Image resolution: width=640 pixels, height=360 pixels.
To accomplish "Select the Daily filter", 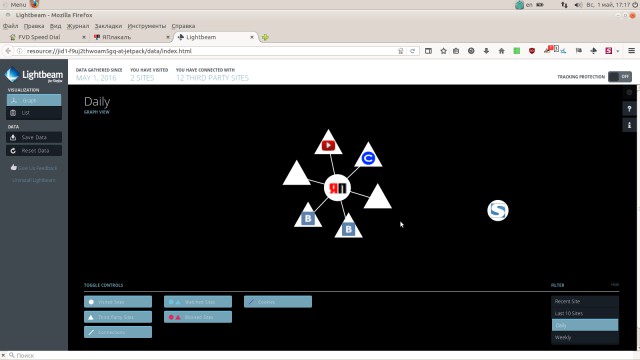I will tap(585, 325).
